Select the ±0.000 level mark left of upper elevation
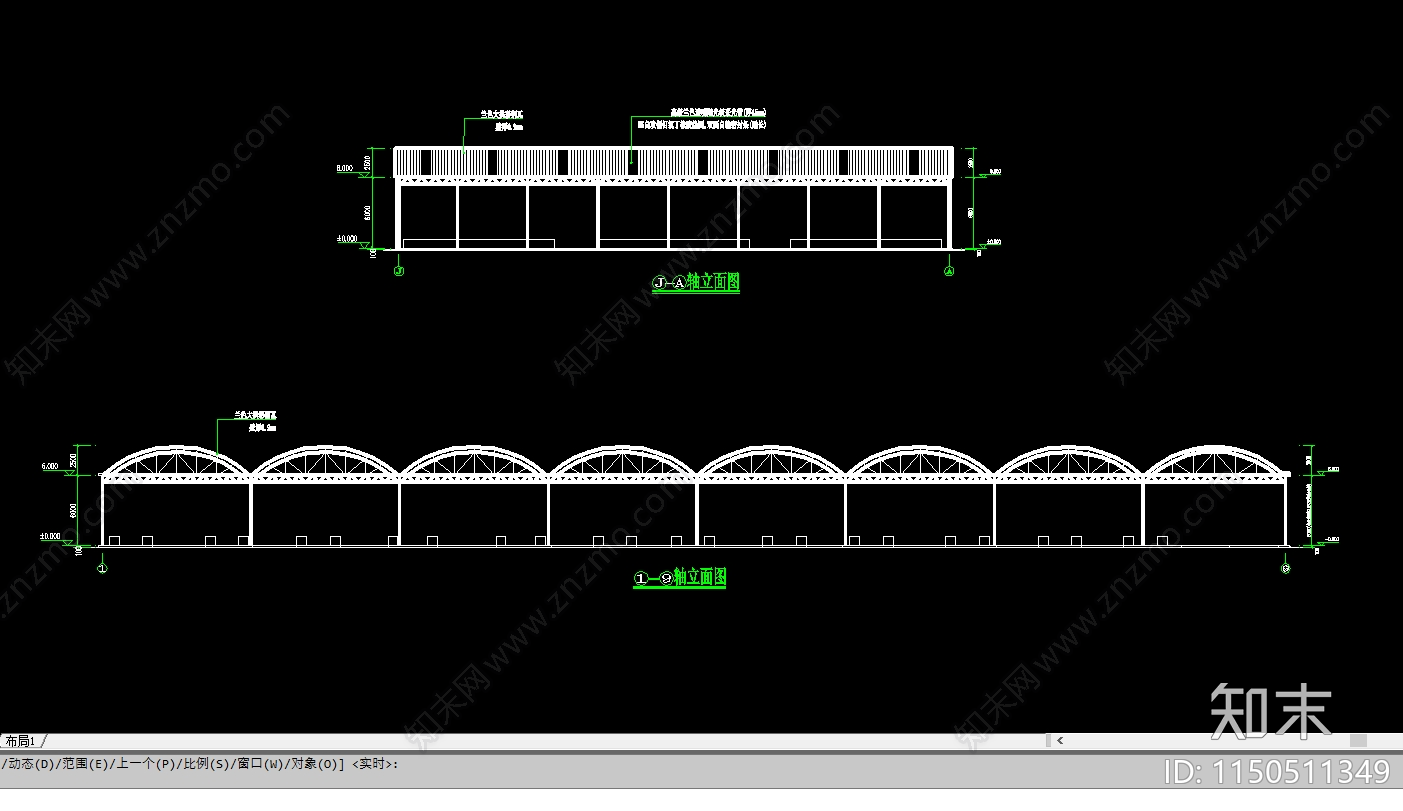This screenshot has width=1403, height=811. coord(345,239)
